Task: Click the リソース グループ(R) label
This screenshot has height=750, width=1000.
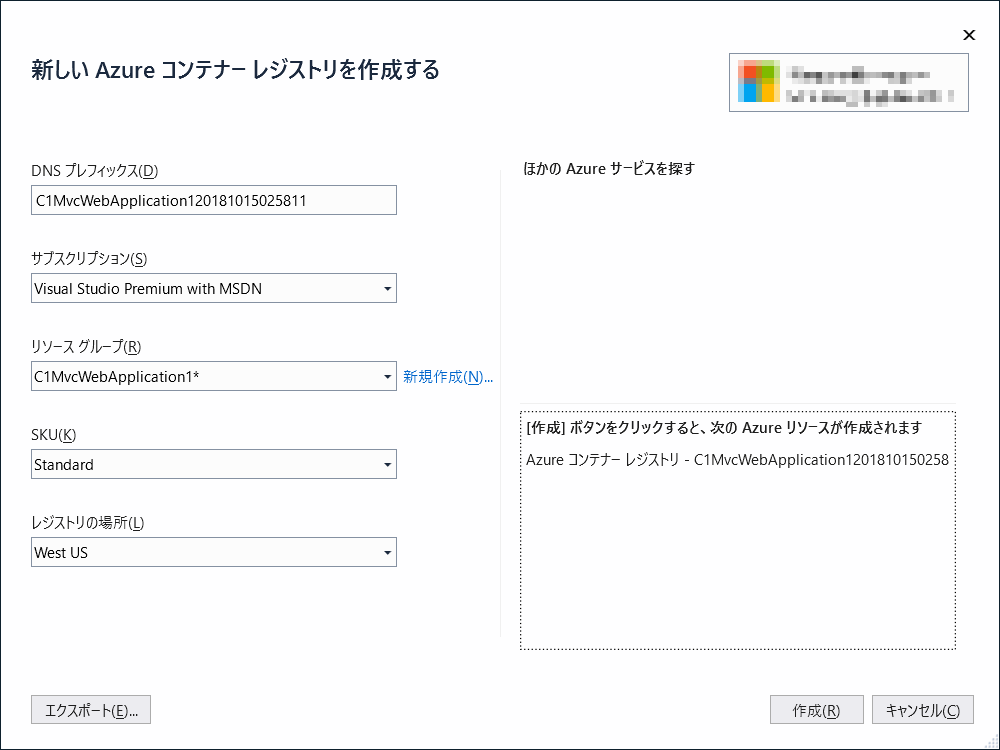Action: tap(86, 347)
